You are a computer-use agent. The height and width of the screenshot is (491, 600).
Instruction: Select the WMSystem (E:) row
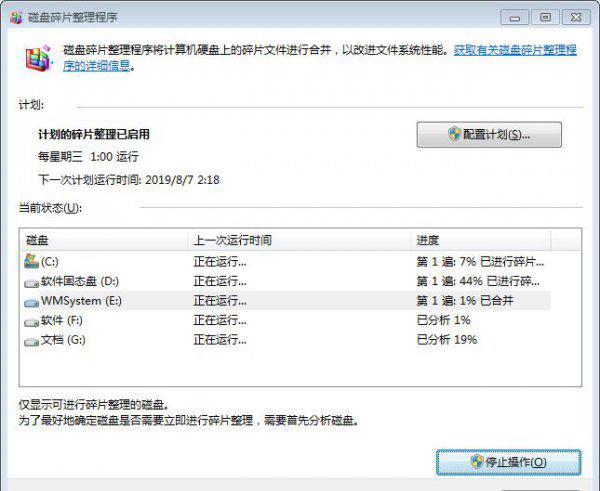tap(285, 301)
